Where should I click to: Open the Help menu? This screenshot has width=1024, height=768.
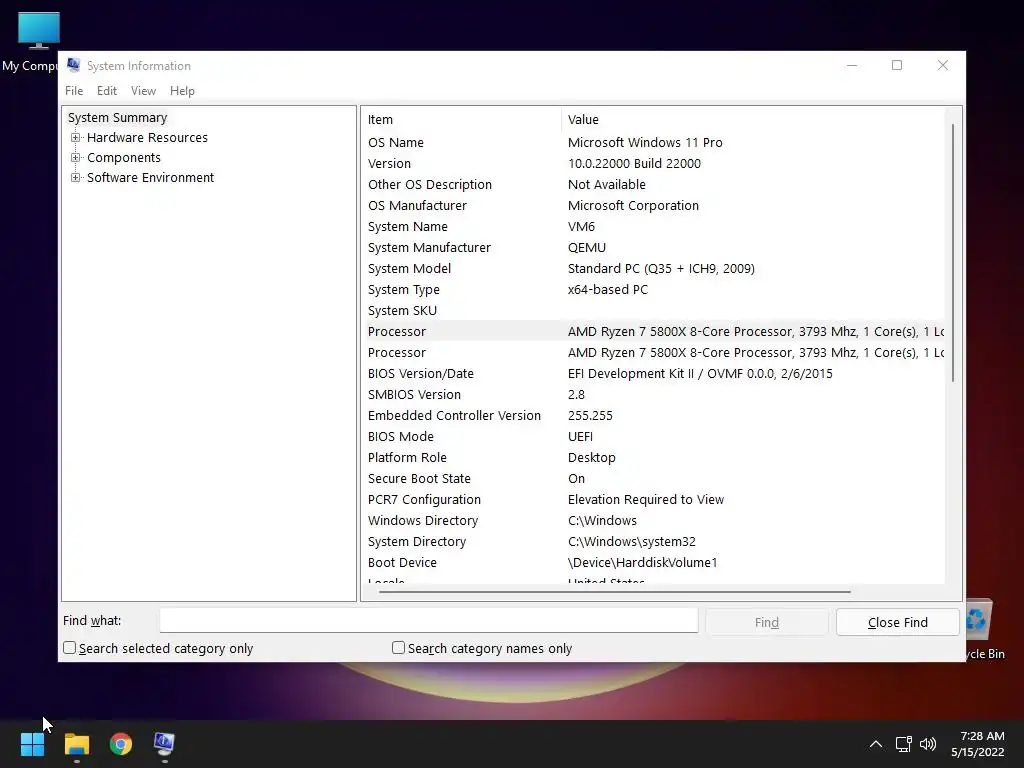(x=182, y=91)
